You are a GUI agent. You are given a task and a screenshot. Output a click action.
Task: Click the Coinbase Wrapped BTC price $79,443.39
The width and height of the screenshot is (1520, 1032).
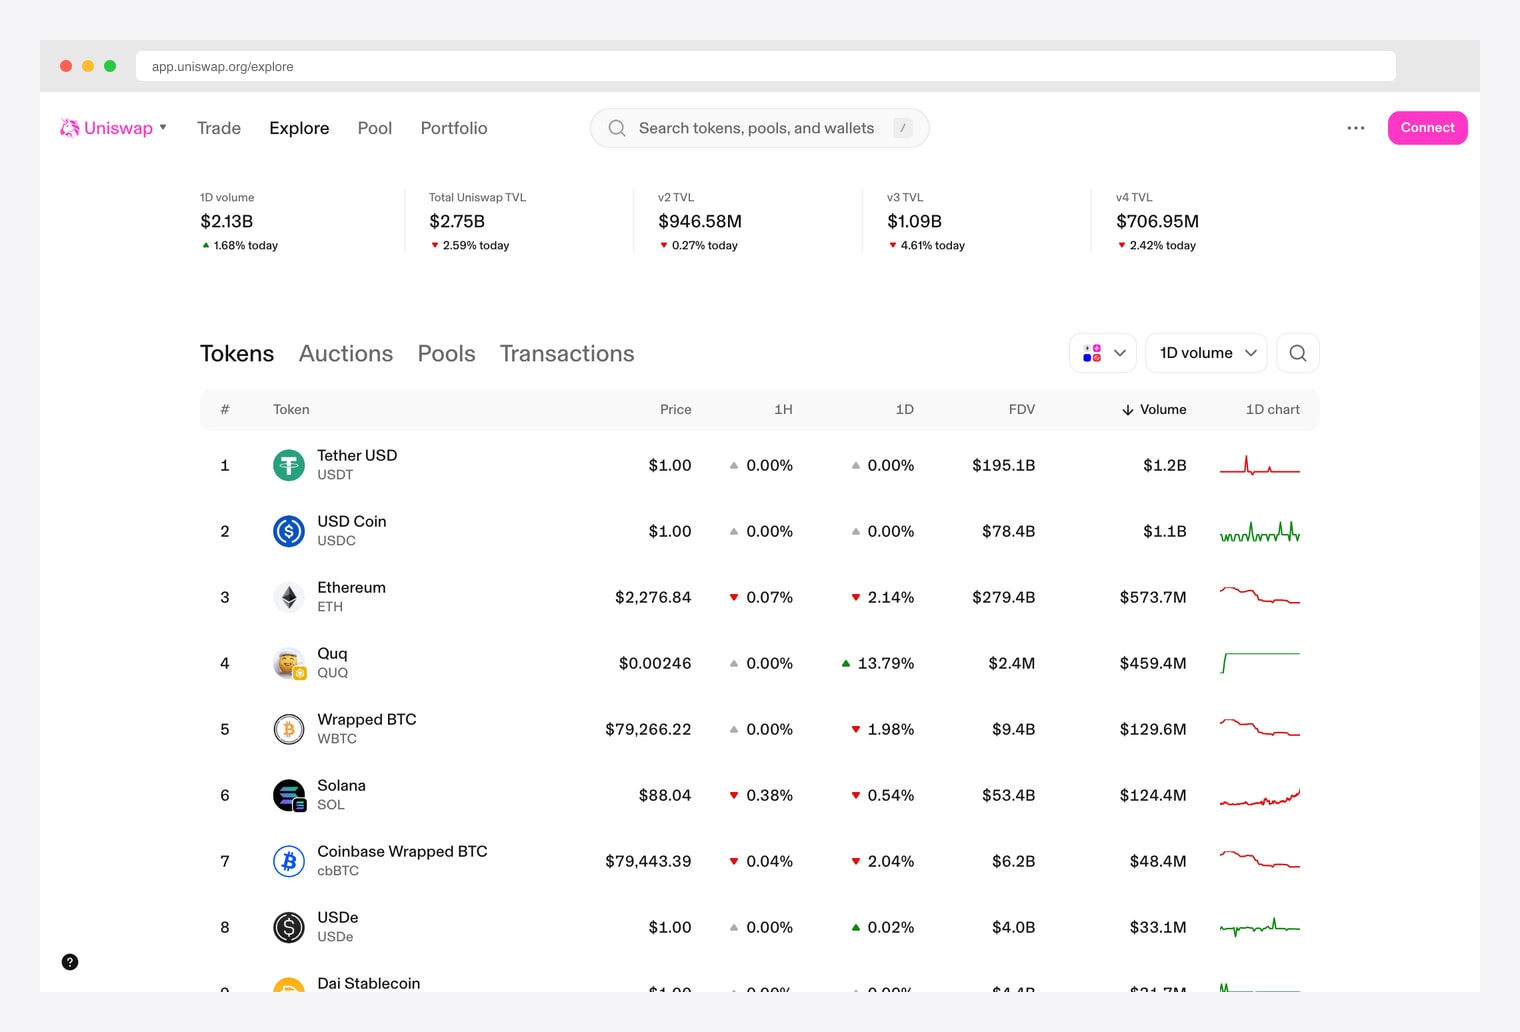tap(648, 861)
